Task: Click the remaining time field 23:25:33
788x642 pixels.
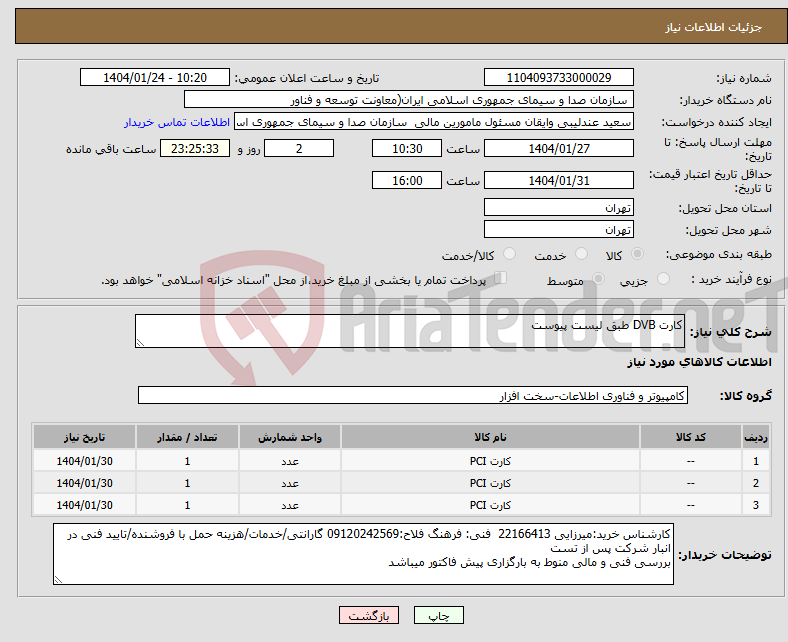Action: [195, 148]
